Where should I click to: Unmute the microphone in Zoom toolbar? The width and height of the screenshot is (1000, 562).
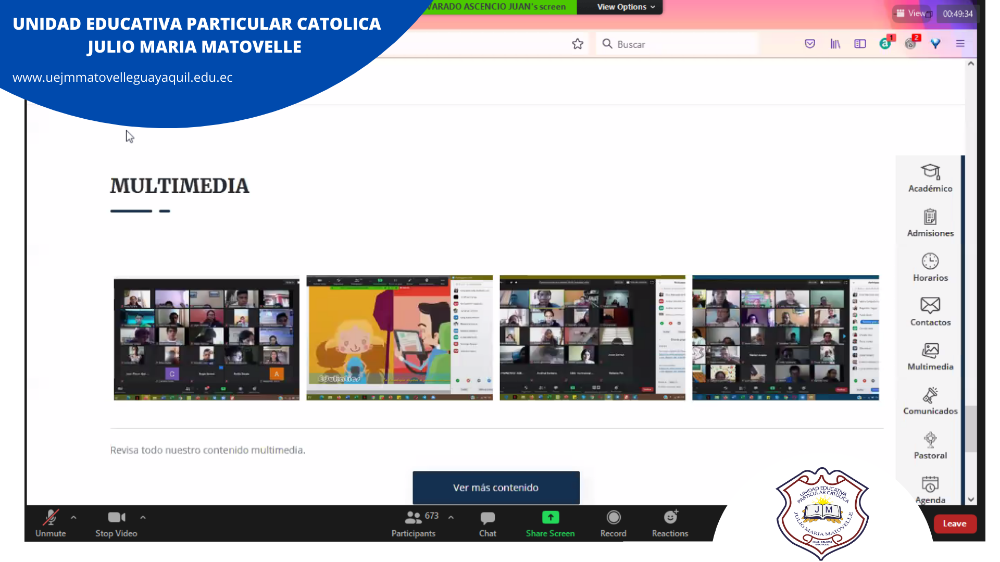50,524
